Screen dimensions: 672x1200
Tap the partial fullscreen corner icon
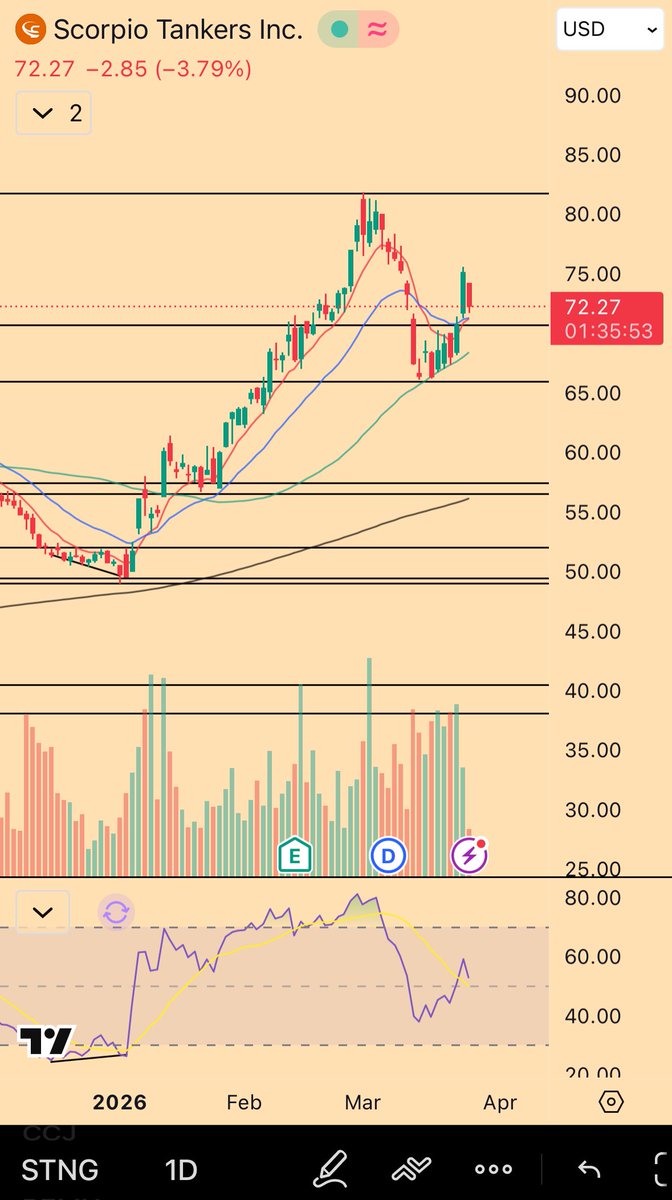(x=662, y=1169)
